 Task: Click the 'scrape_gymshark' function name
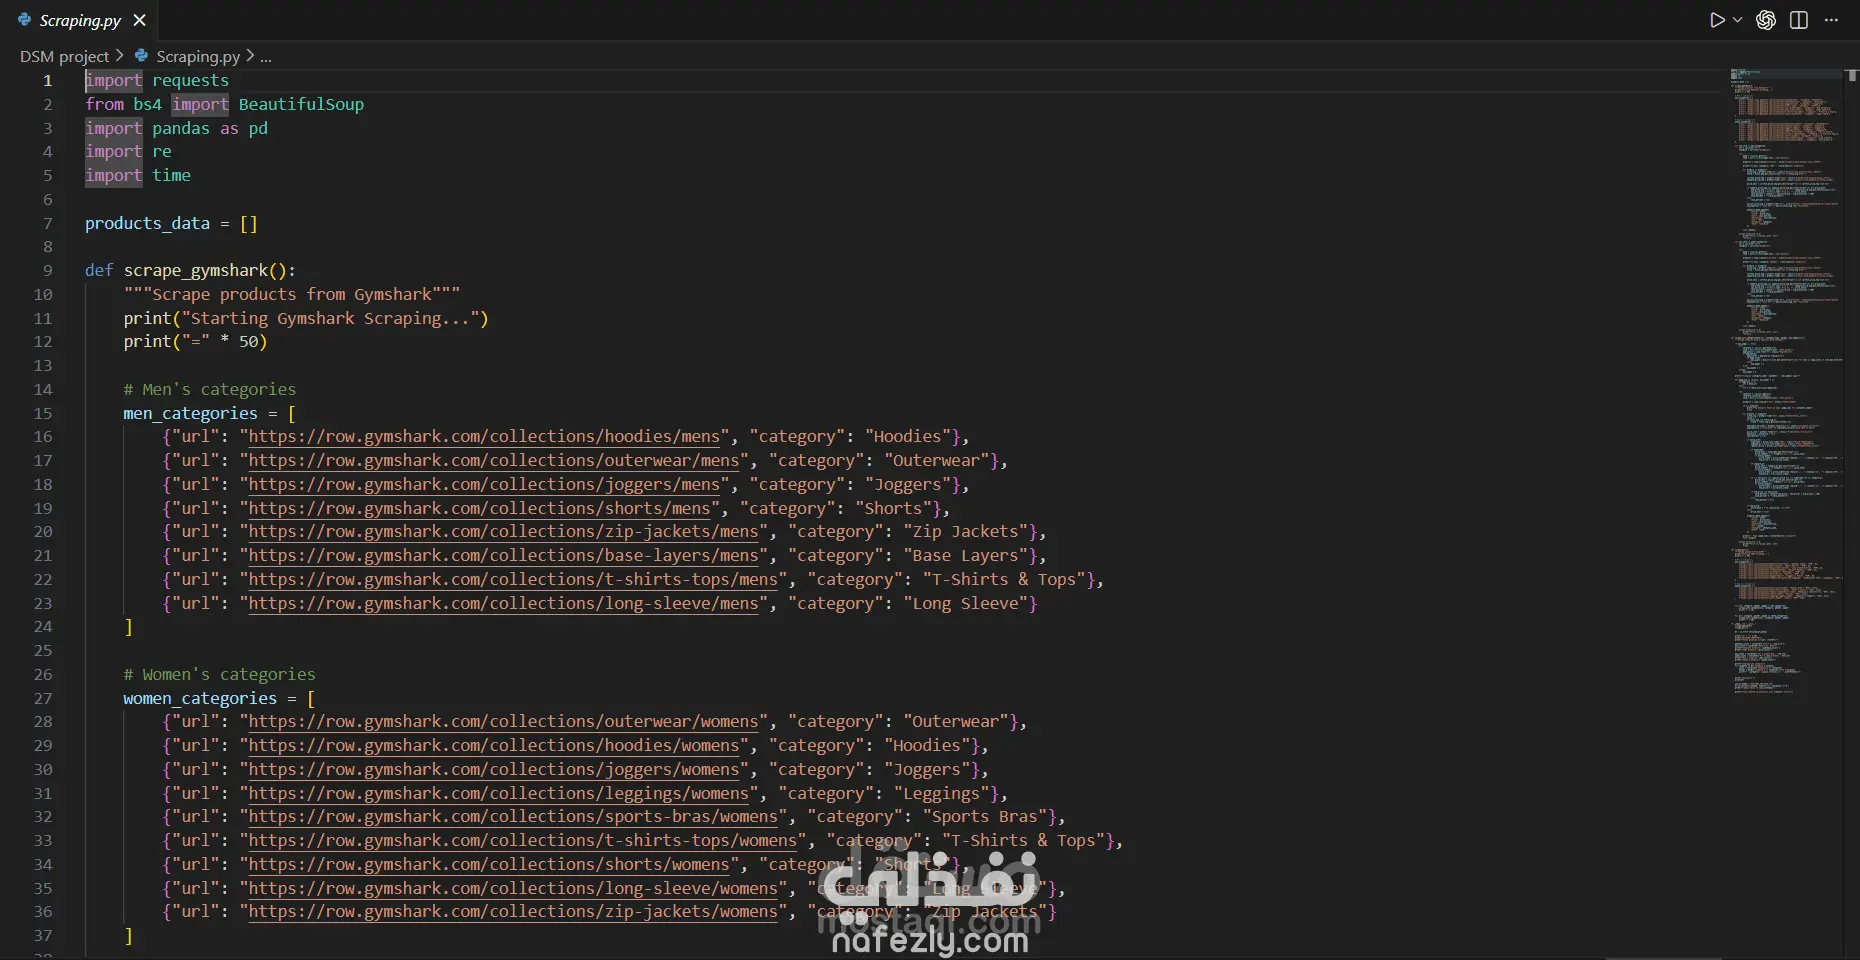pyautogui.click(x=196, y=271)
